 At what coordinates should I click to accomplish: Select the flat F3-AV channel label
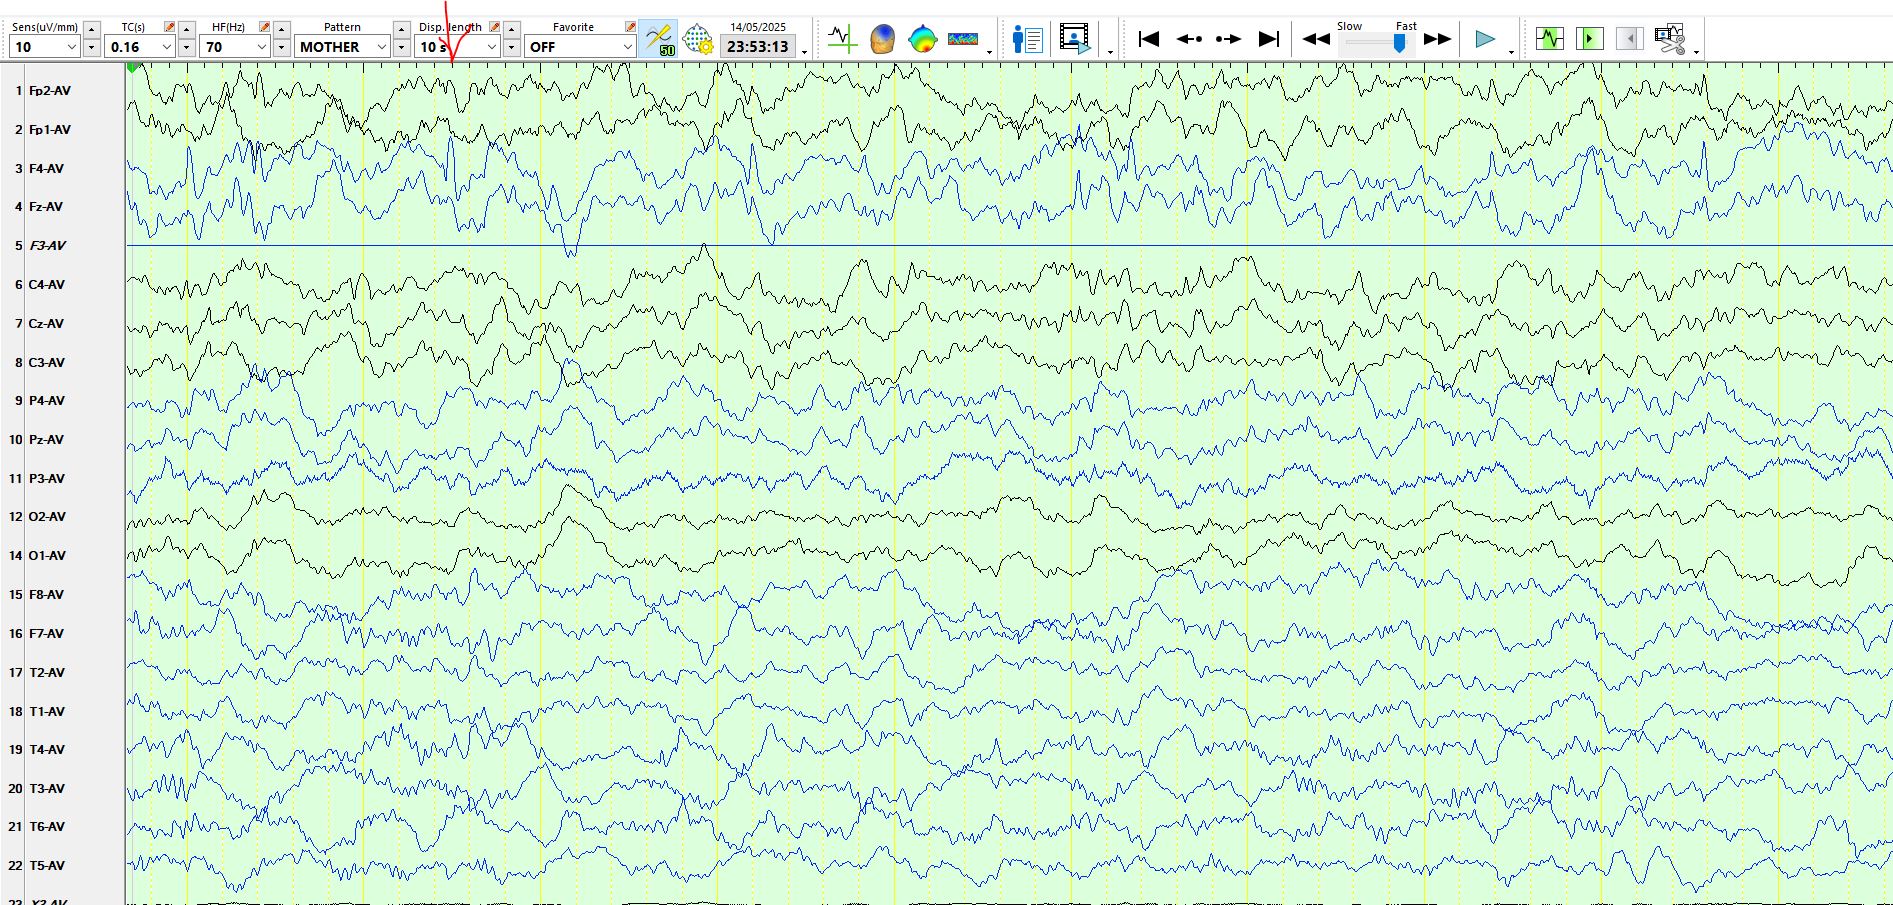pos(48,246)
